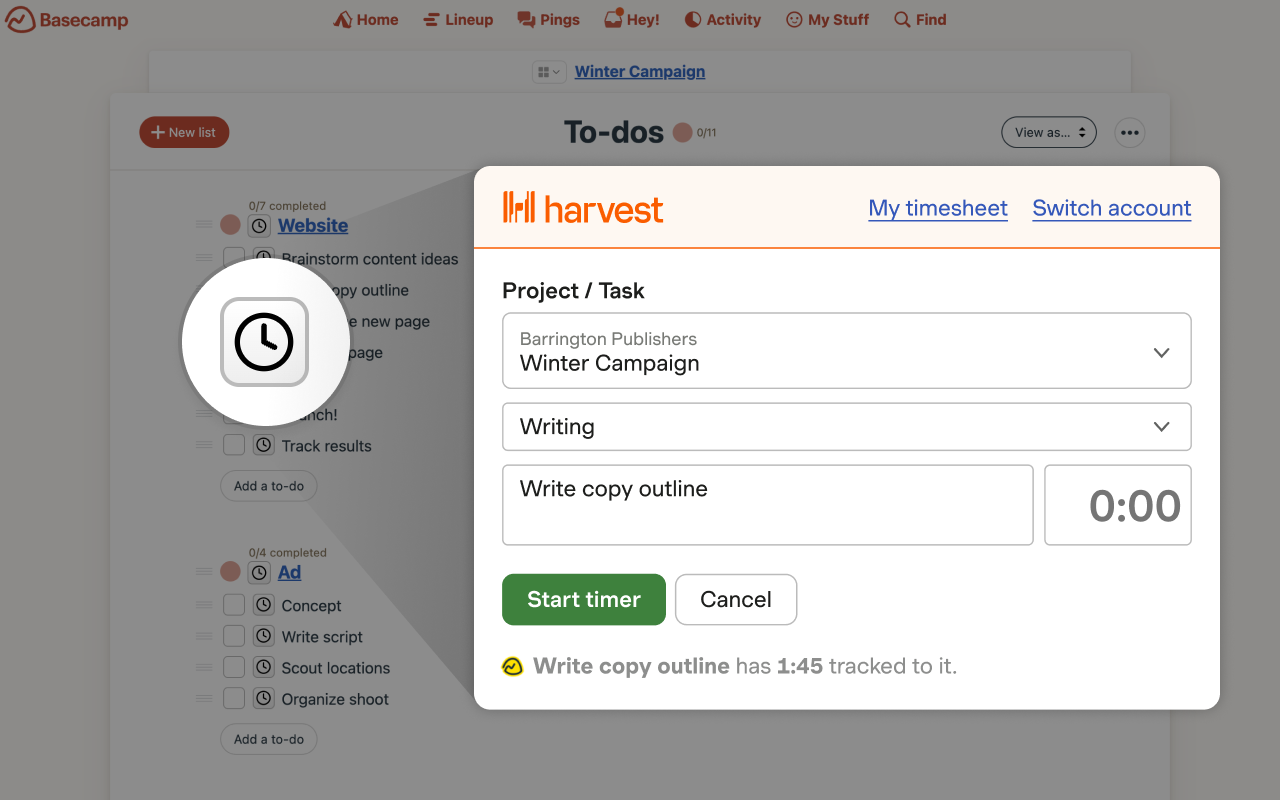Click the three-dot options menu icon
The width and height of the screenshot is (1280, 800).
point(1129,132)
